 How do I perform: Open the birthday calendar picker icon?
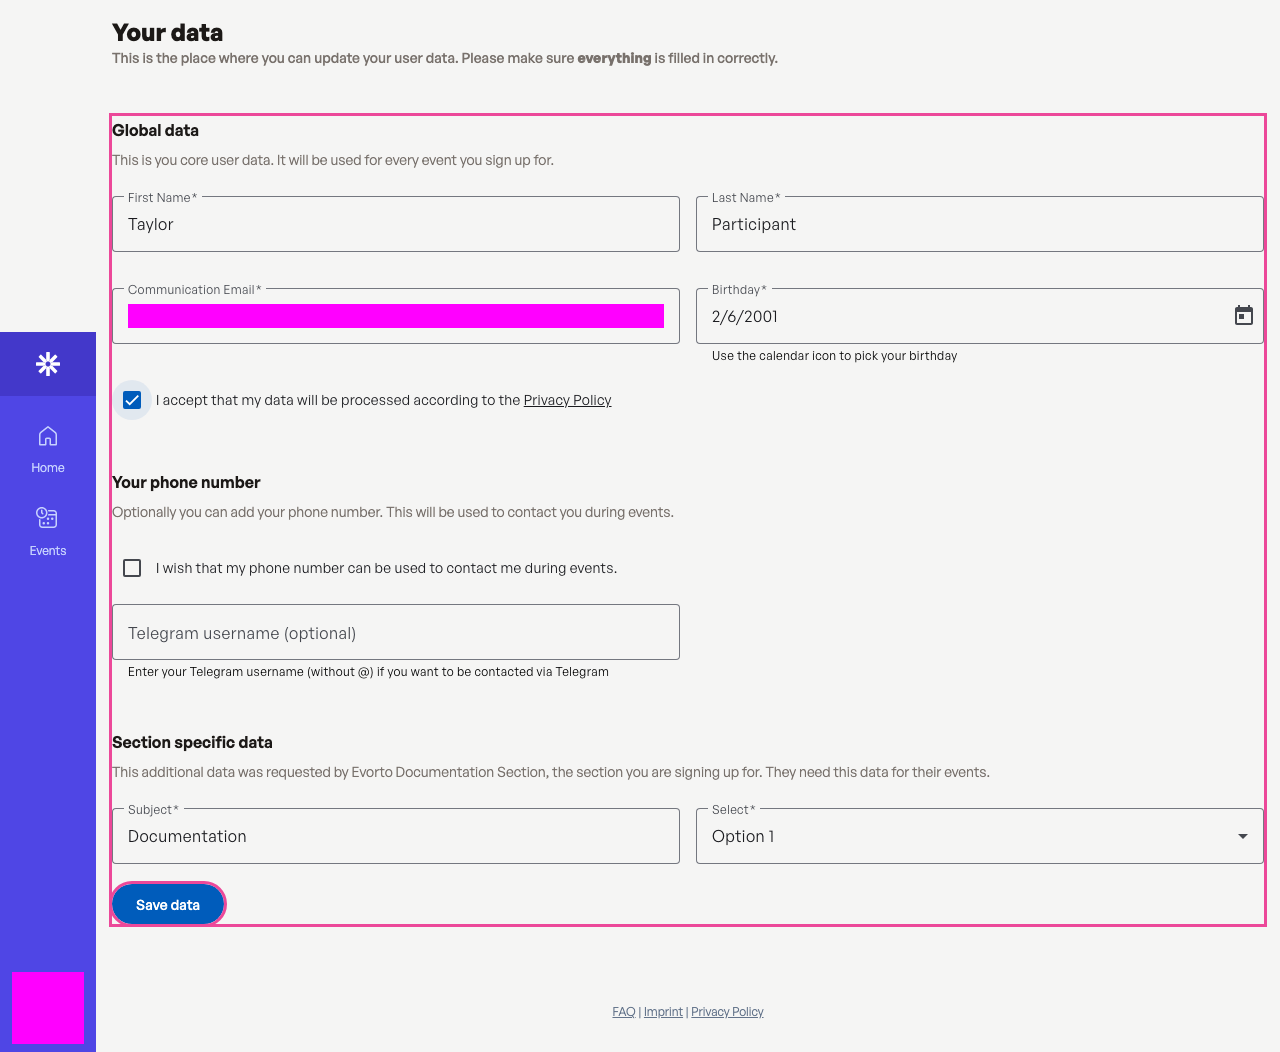click(x=1243, y=316)
